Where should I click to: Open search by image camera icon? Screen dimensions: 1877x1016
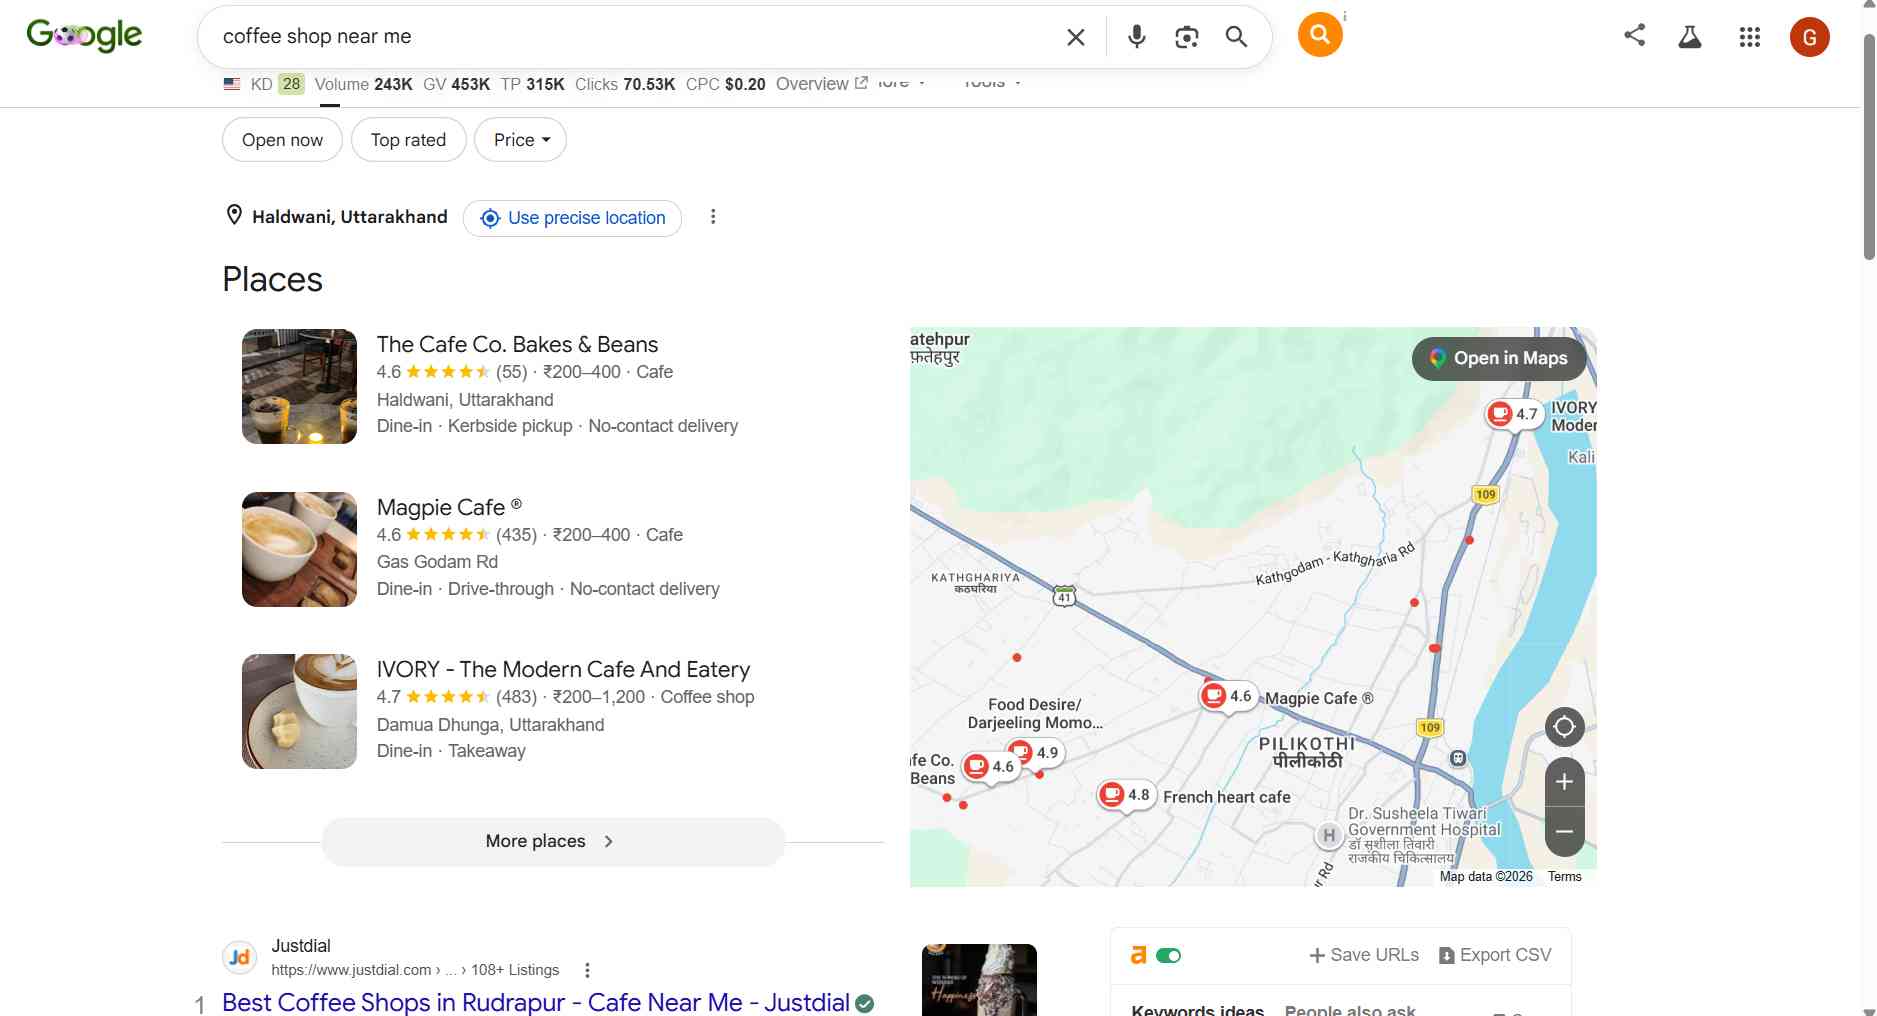click(1187, 37)
